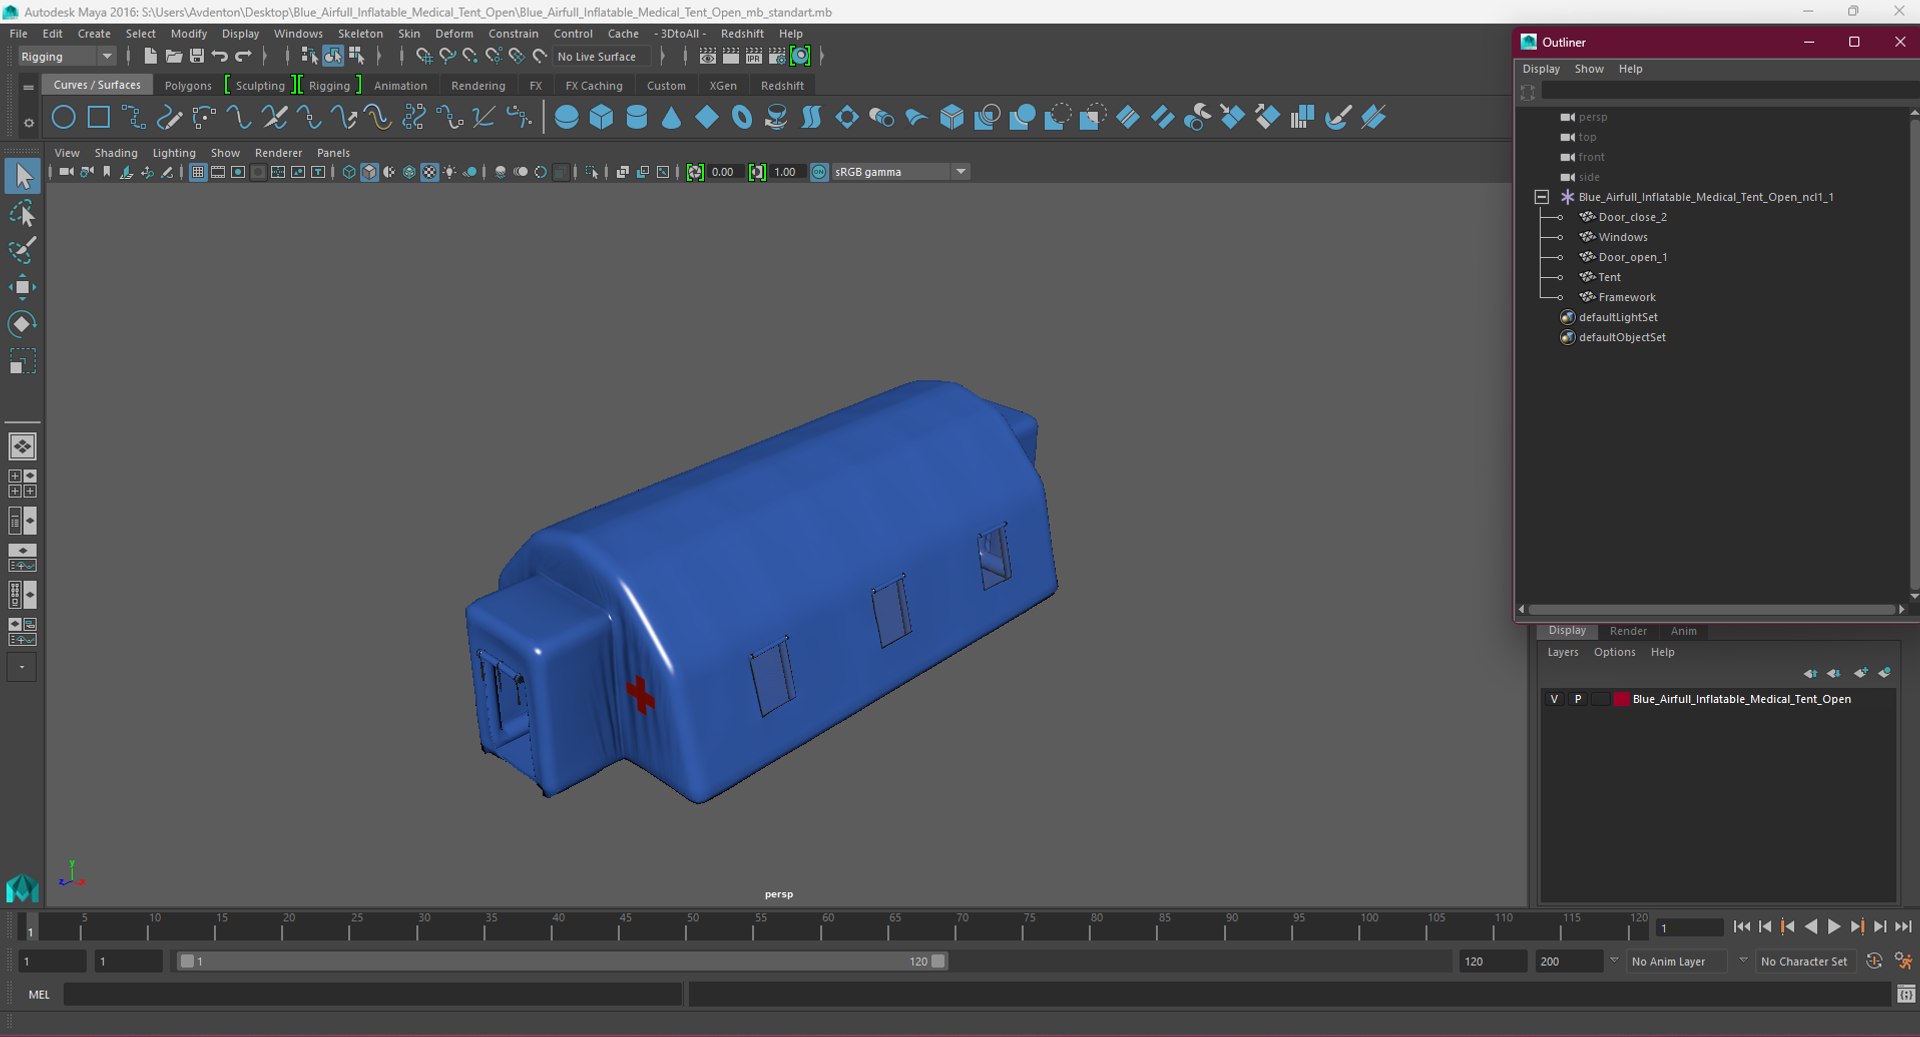Viewport: 1920px width, 1037px height.
Task: Switch to the Polygons shelf tab
Action: pos(188,85)
